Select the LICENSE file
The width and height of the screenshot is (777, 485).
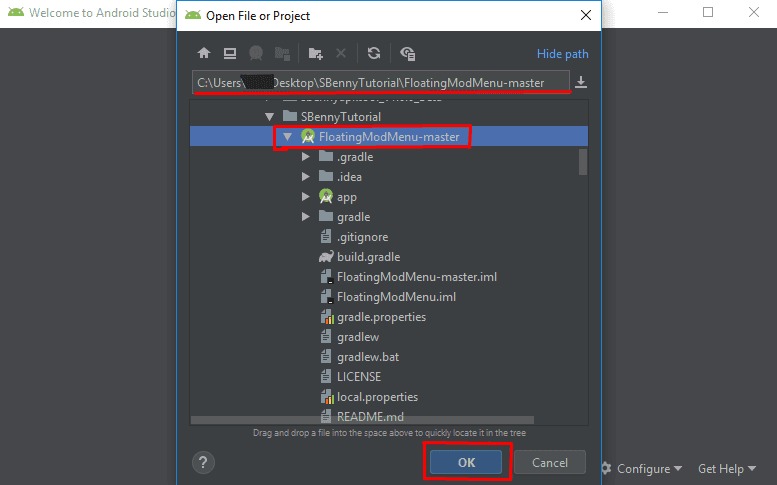tap(350, 377)
